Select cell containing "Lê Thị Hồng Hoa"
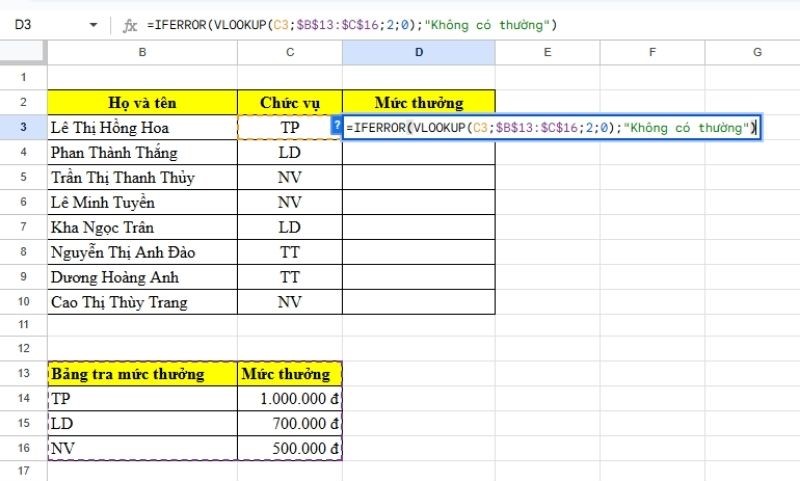800x481 pixels. pyautogui.click(x=143, y=127)
